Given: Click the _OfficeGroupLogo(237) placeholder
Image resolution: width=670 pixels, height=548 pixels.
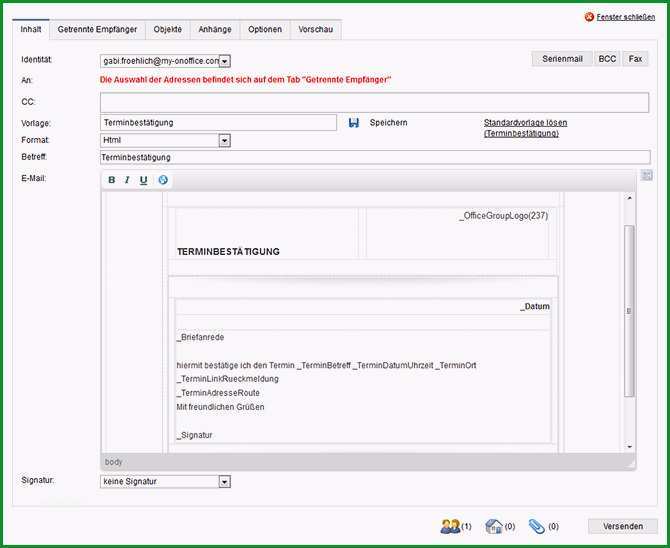Looking at the screenshot, I should coord(503,215).
